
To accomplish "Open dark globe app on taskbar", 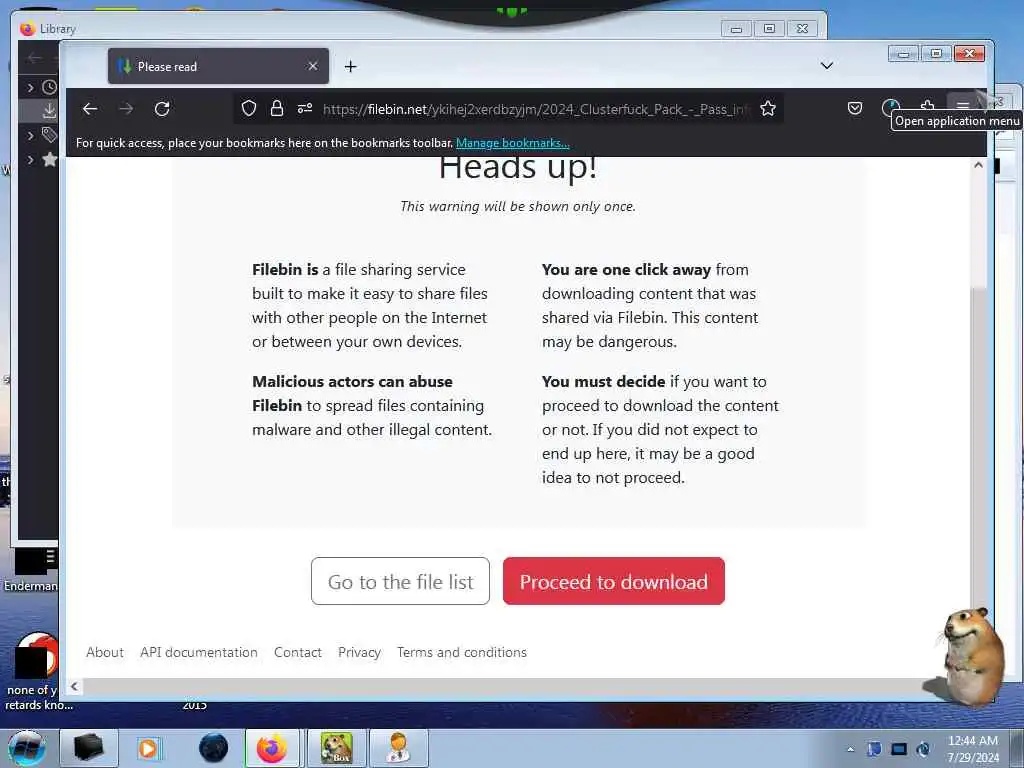I will [x=214, y=748].
